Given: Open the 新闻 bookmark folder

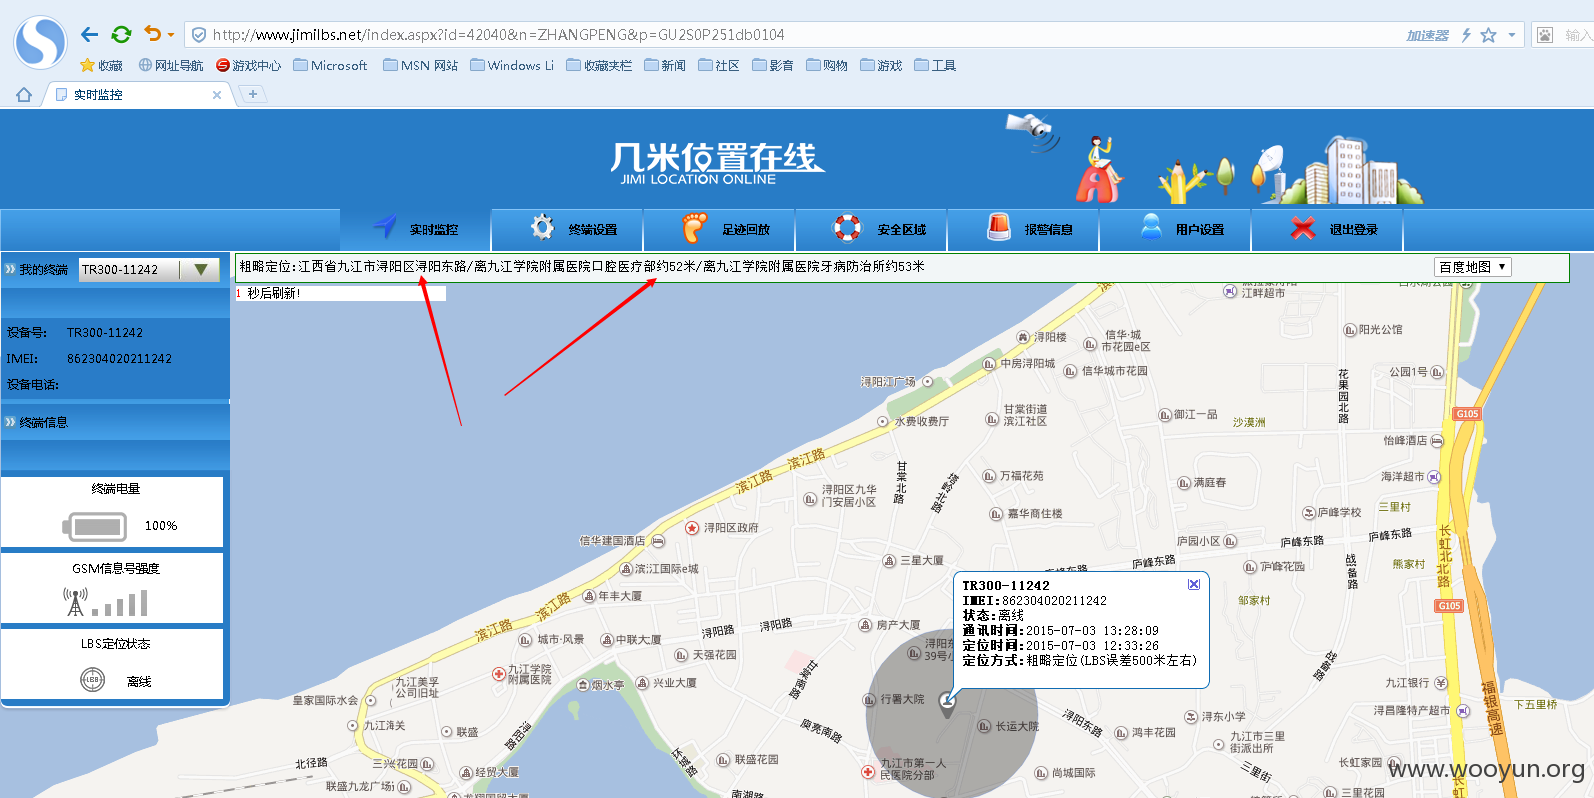Looking at the screenshot, I should [665, 65].
